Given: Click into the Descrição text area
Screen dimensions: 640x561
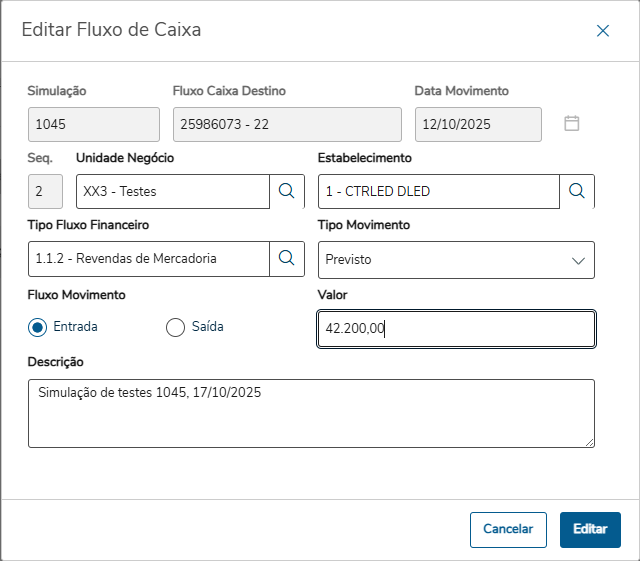Looking at the screenshot, I should [311, 412].
